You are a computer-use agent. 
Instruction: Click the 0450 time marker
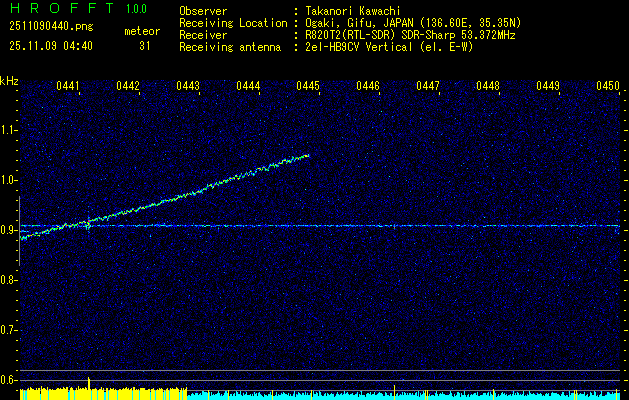608,87
